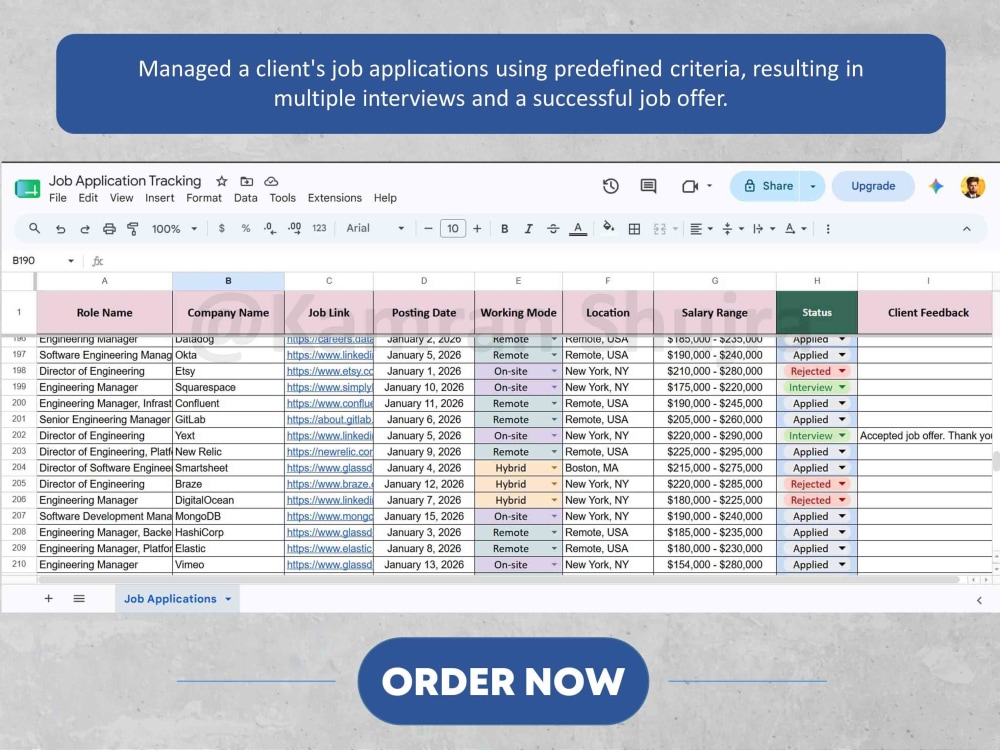Open the New Relic job link
The image size is (1000, 750).
(x=330, y=452)
